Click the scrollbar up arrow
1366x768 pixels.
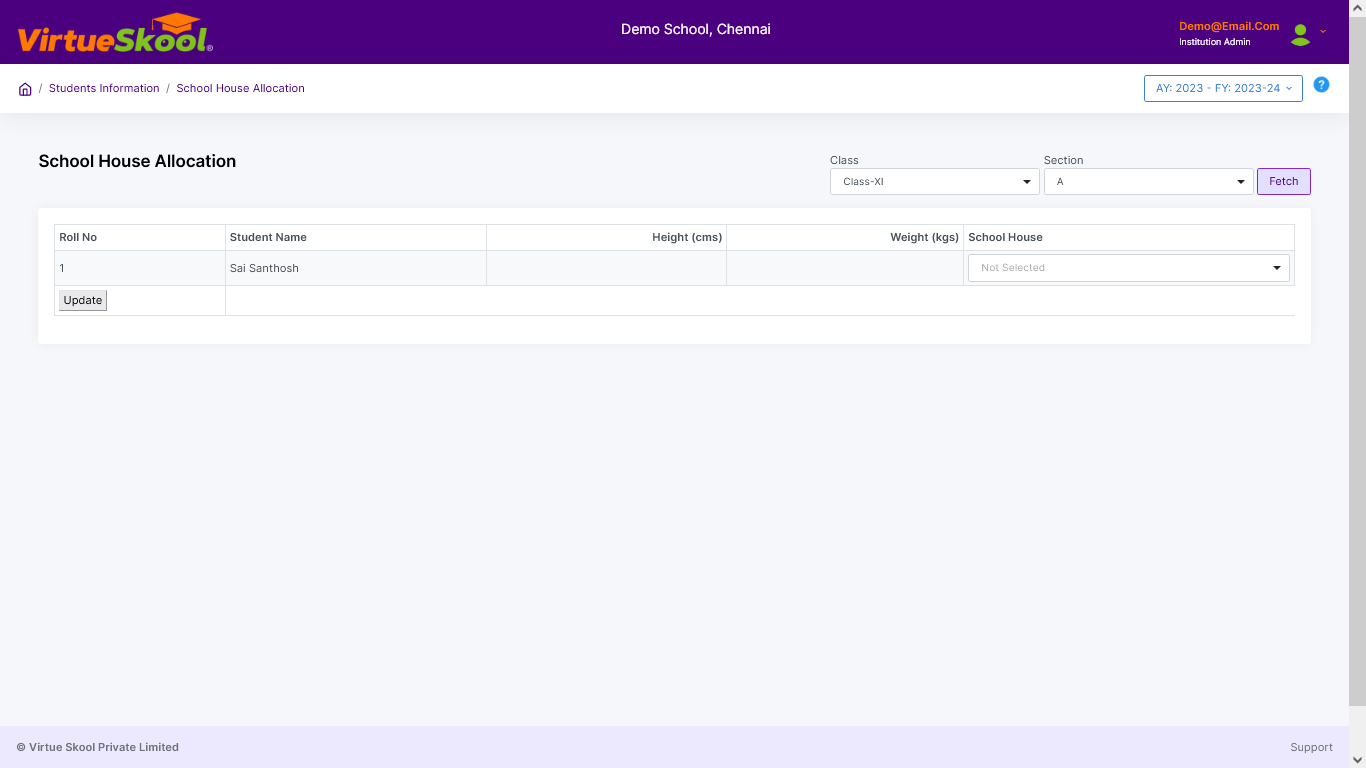point(1357,7)
